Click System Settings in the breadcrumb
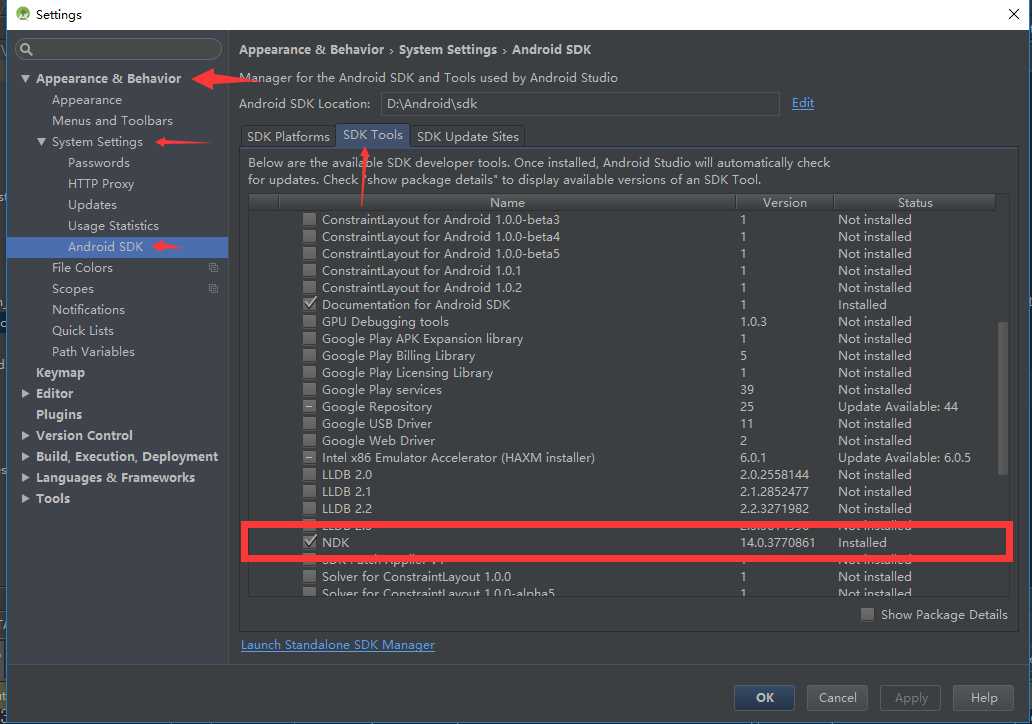1032x724 pixels. pos(448,50)
